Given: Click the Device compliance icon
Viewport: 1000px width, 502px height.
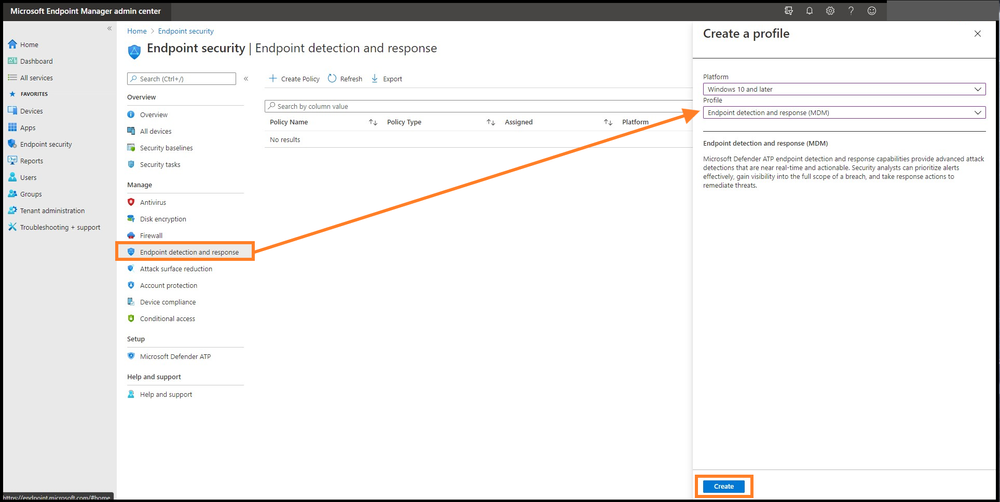Looking at the screenshot, I should click(131, 302).
